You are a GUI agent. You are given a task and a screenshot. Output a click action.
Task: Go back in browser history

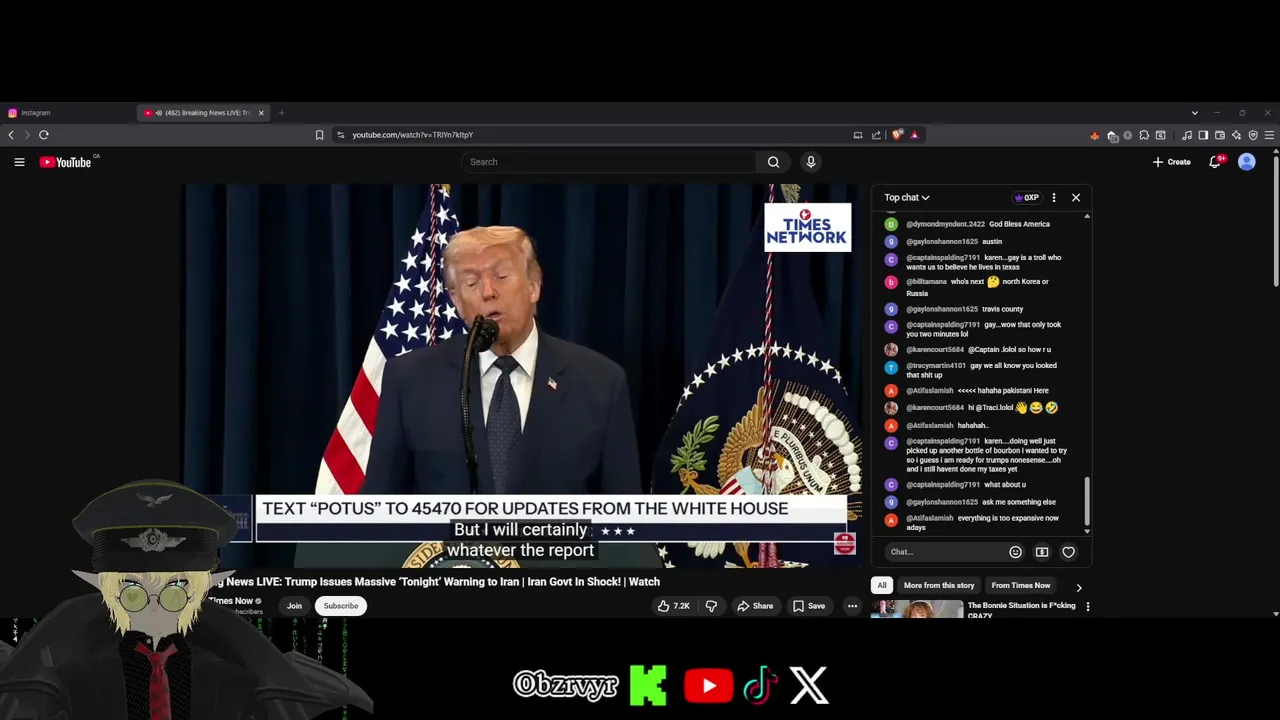(x=11, y=135)
